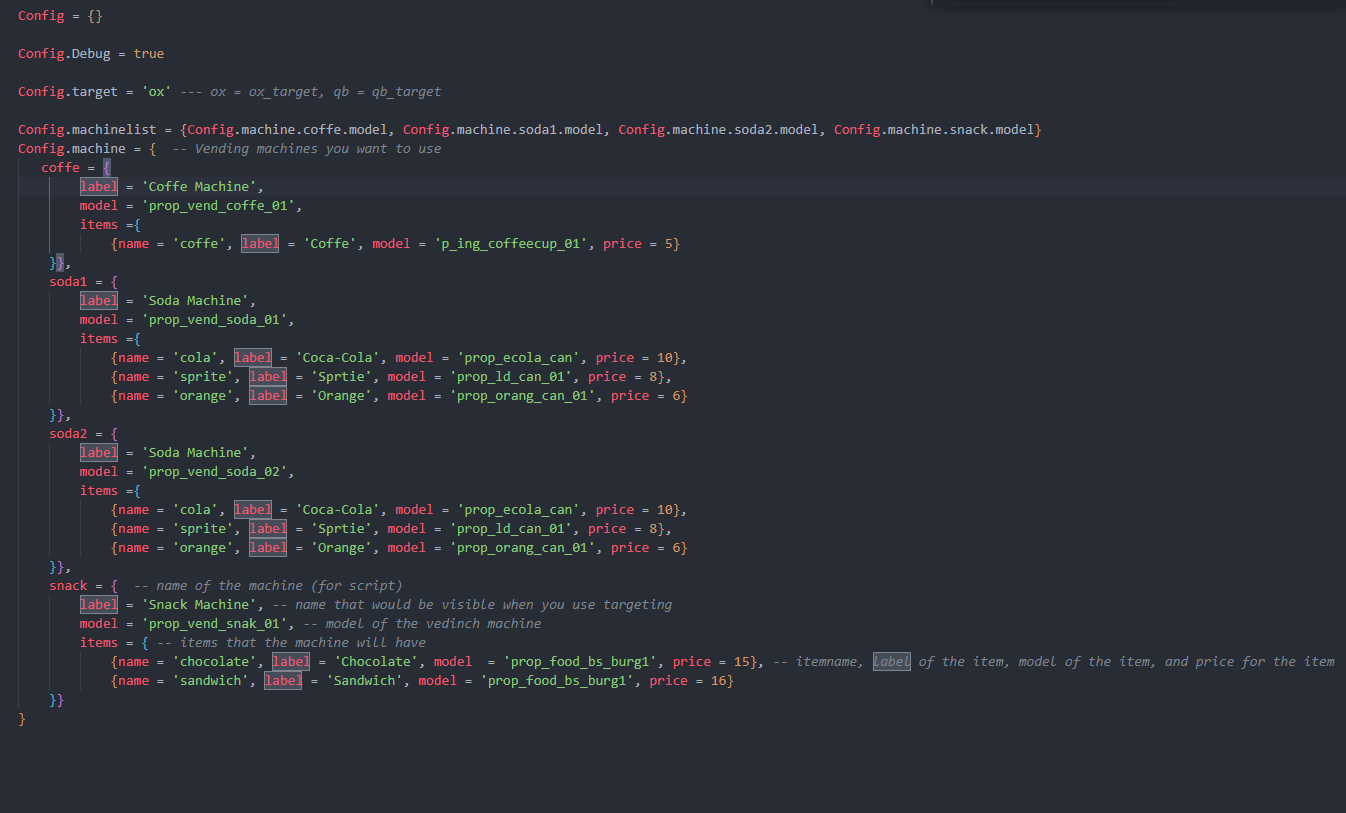Screen dimensions: 1346x813
Task: Click the 'true' value after Config.Debug
Action: 148,53
